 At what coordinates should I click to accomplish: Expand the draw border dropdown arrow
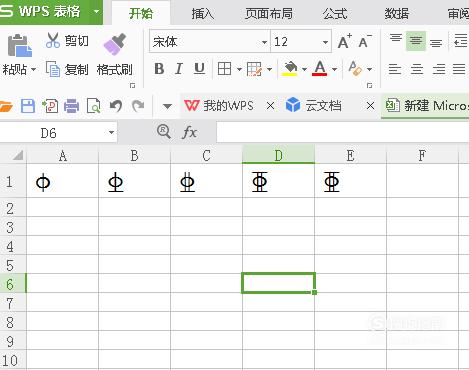(269, 69)
